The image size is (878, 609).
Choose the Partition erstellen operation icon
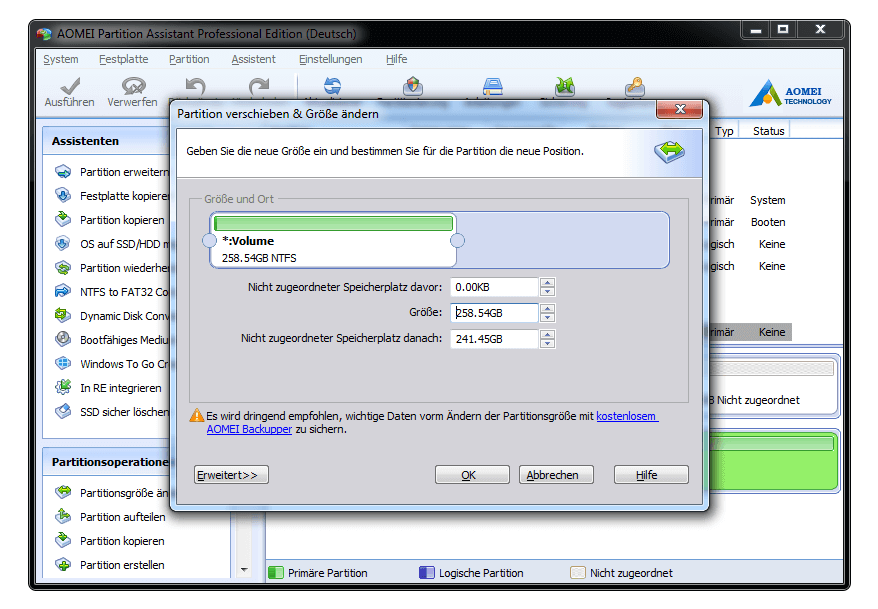(63, 564)
